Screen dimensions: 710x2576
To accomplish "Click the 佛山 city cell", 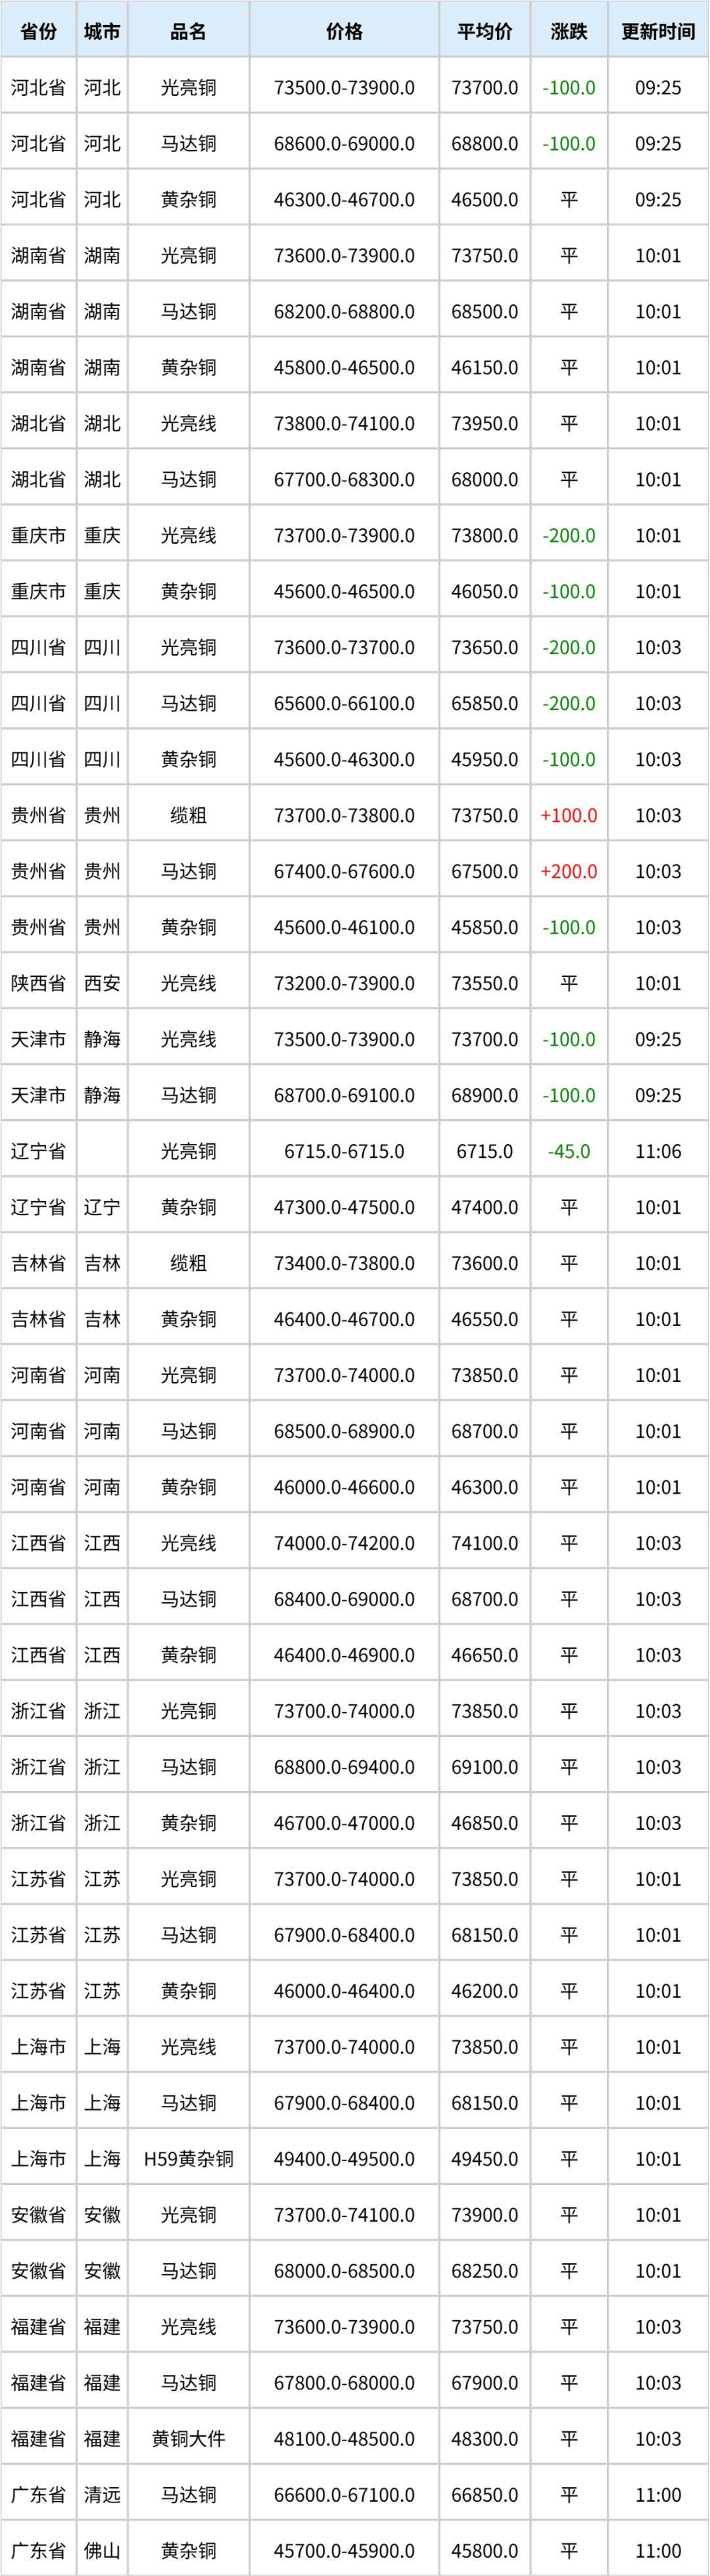I will pos(102,2552).
